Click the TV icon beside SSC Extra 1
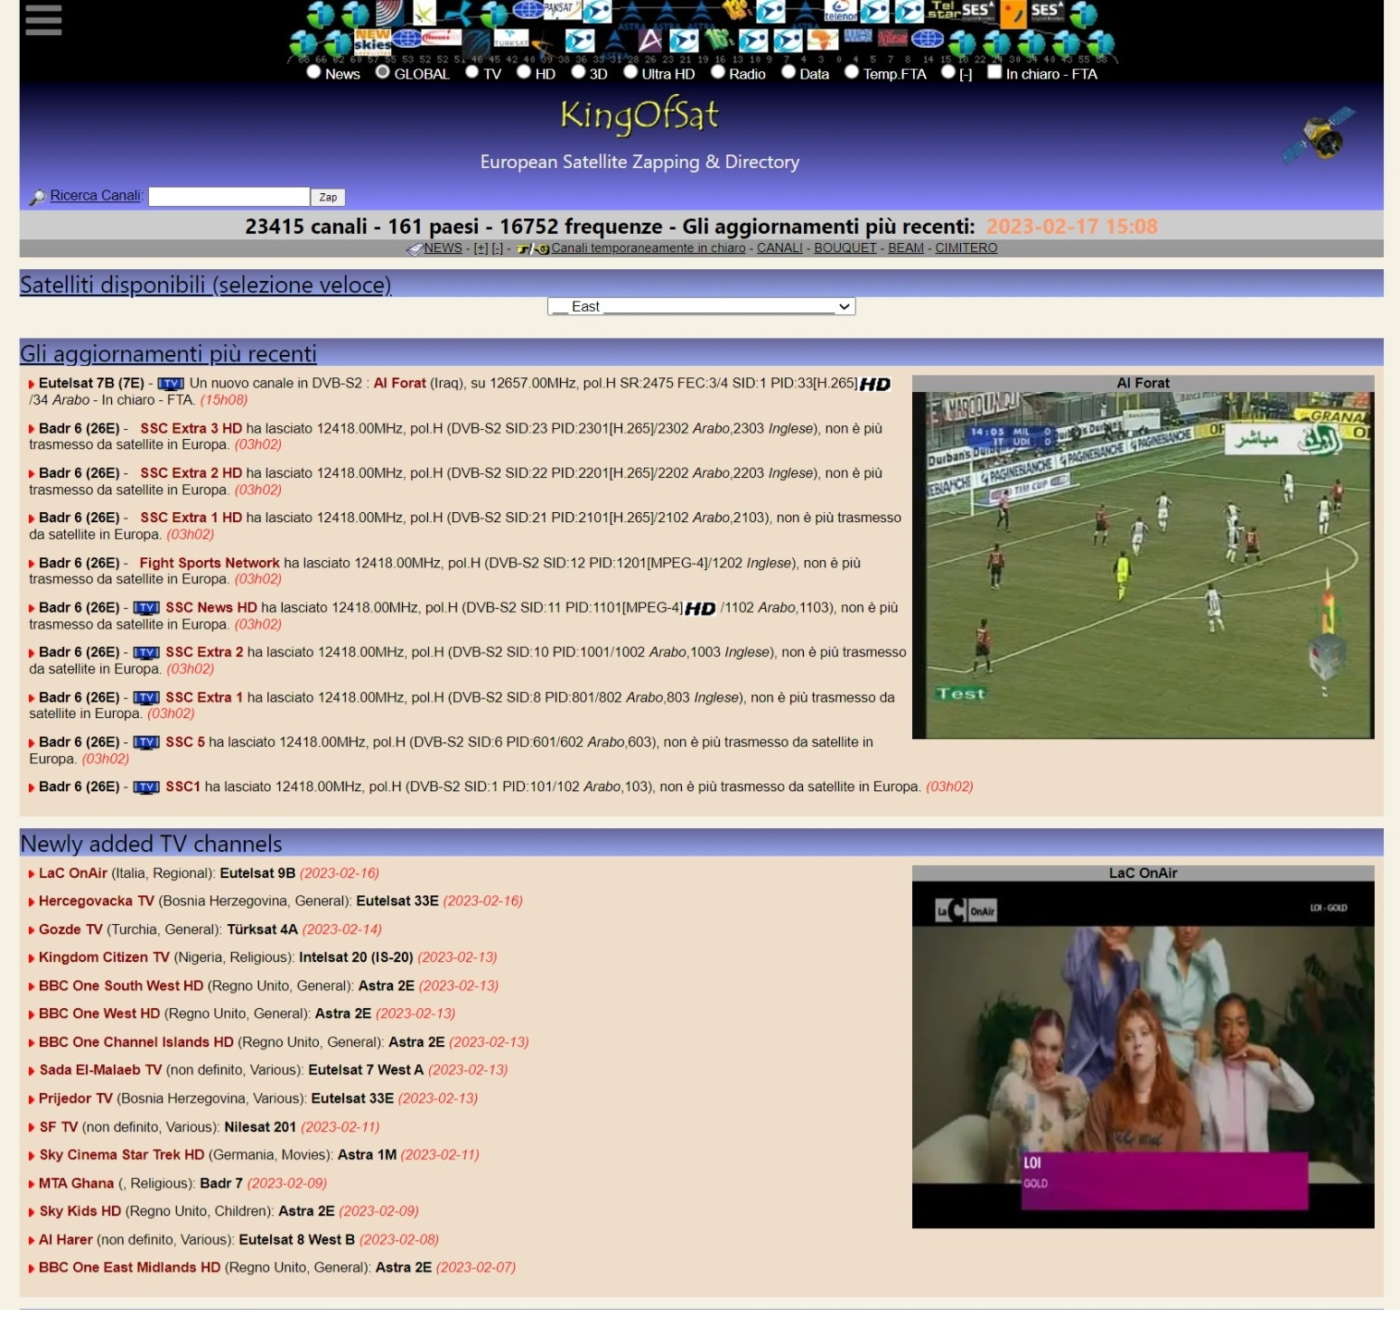This screenshot has height=1325, width=1400. coord(147,698)
